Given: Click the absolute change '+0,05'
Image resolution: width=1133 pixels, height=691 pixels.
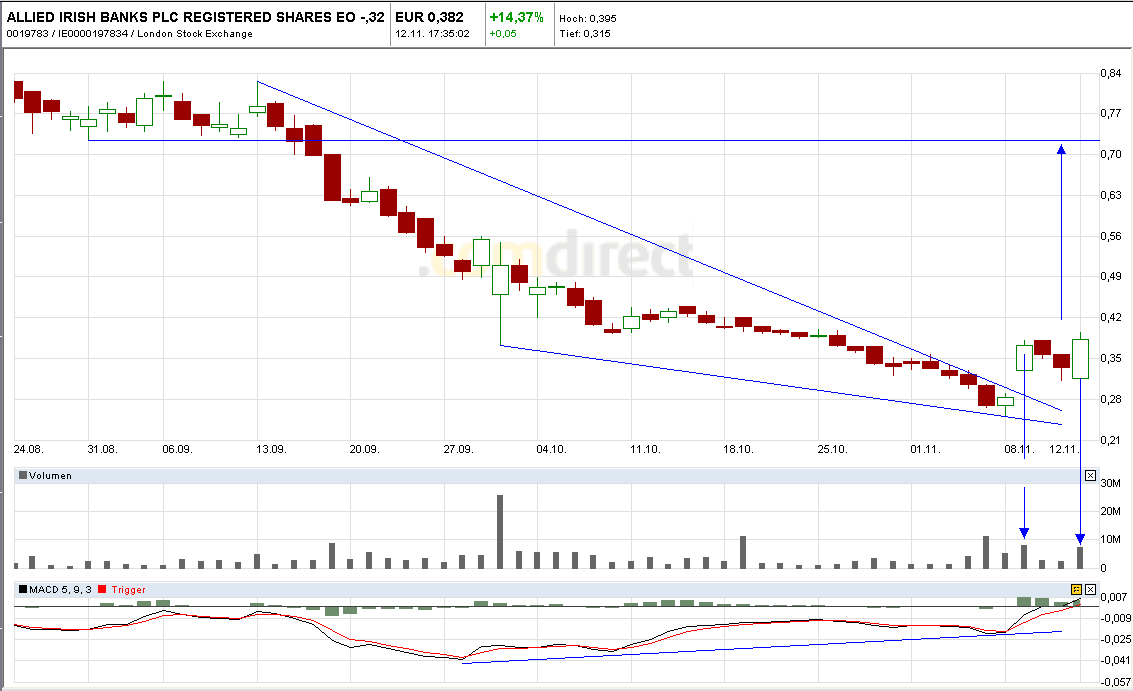Looking at the screenshot, I should tap(503, 33).
